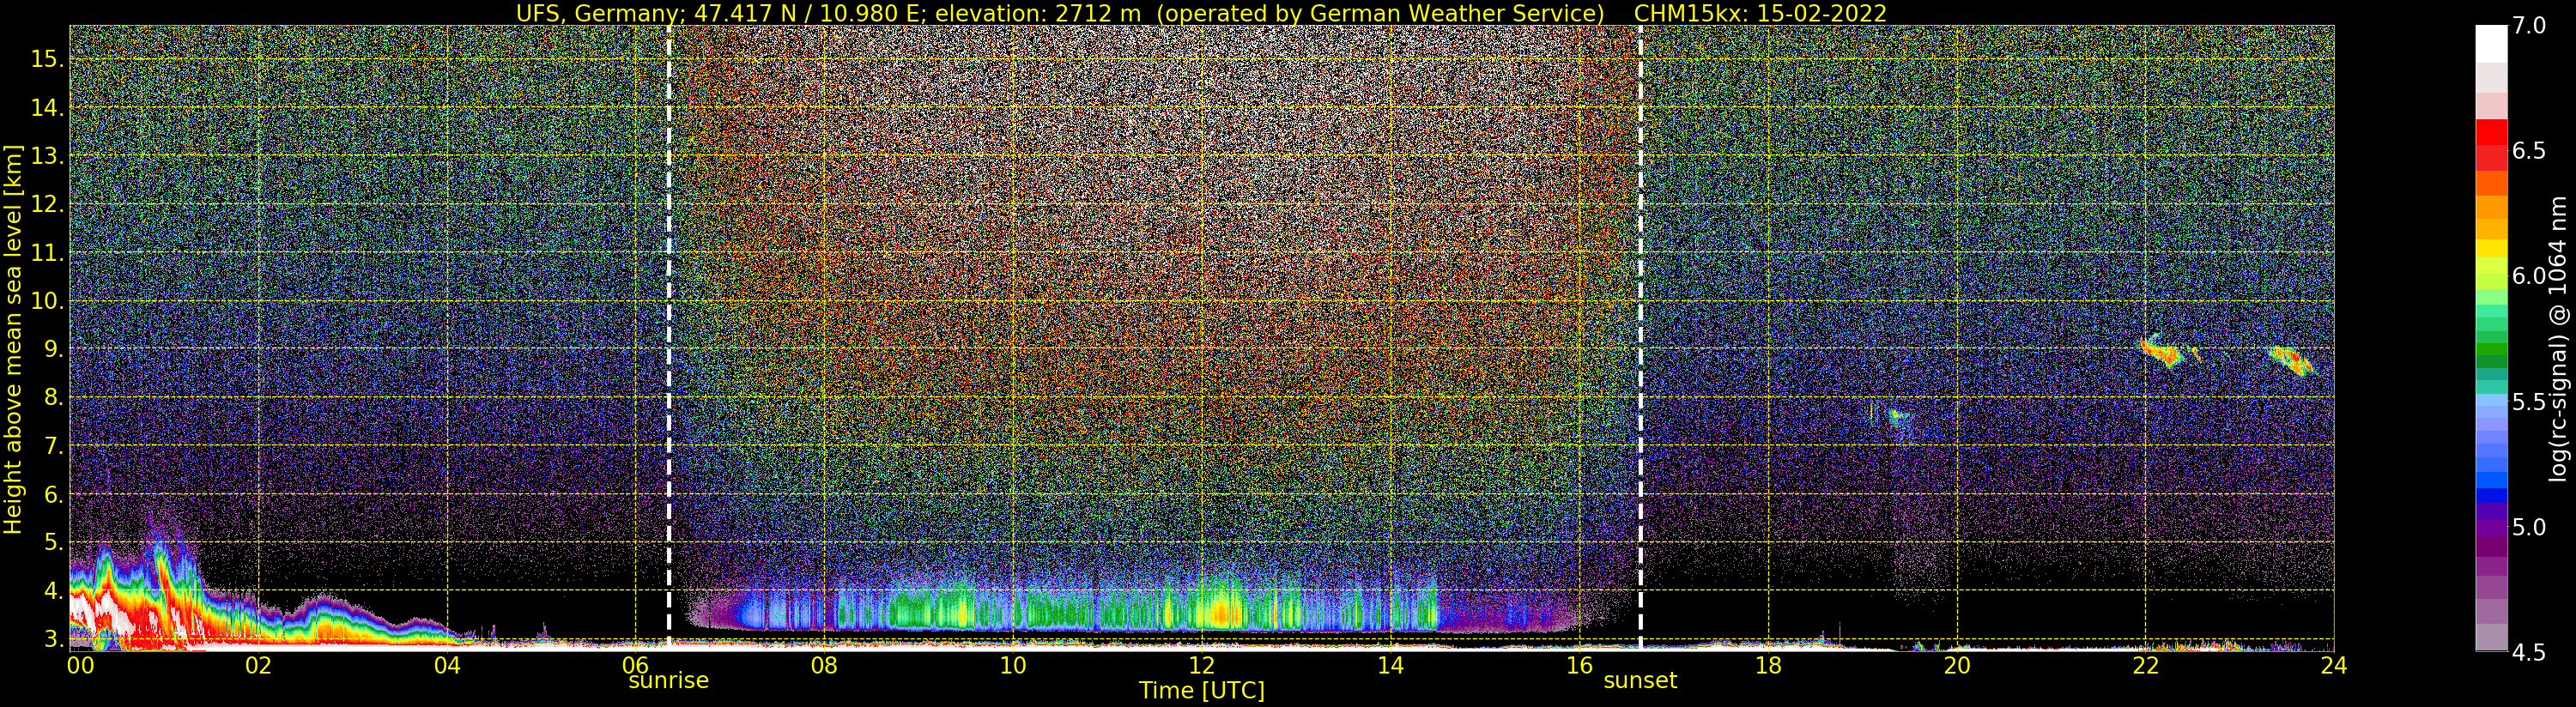Image resolution: width=2576 pixels, height=707 pixels.
Task: Click the 'sunrise' label below the time axis
Action: click(668, 681)
